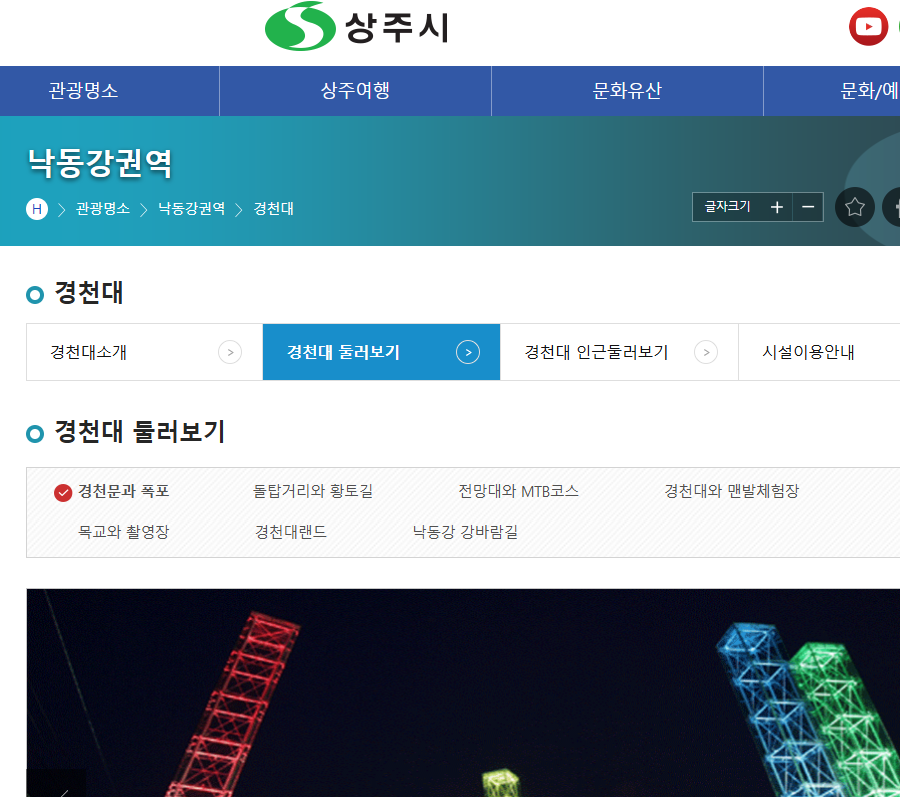Open the night-lit towers photo

pos(463,693)
